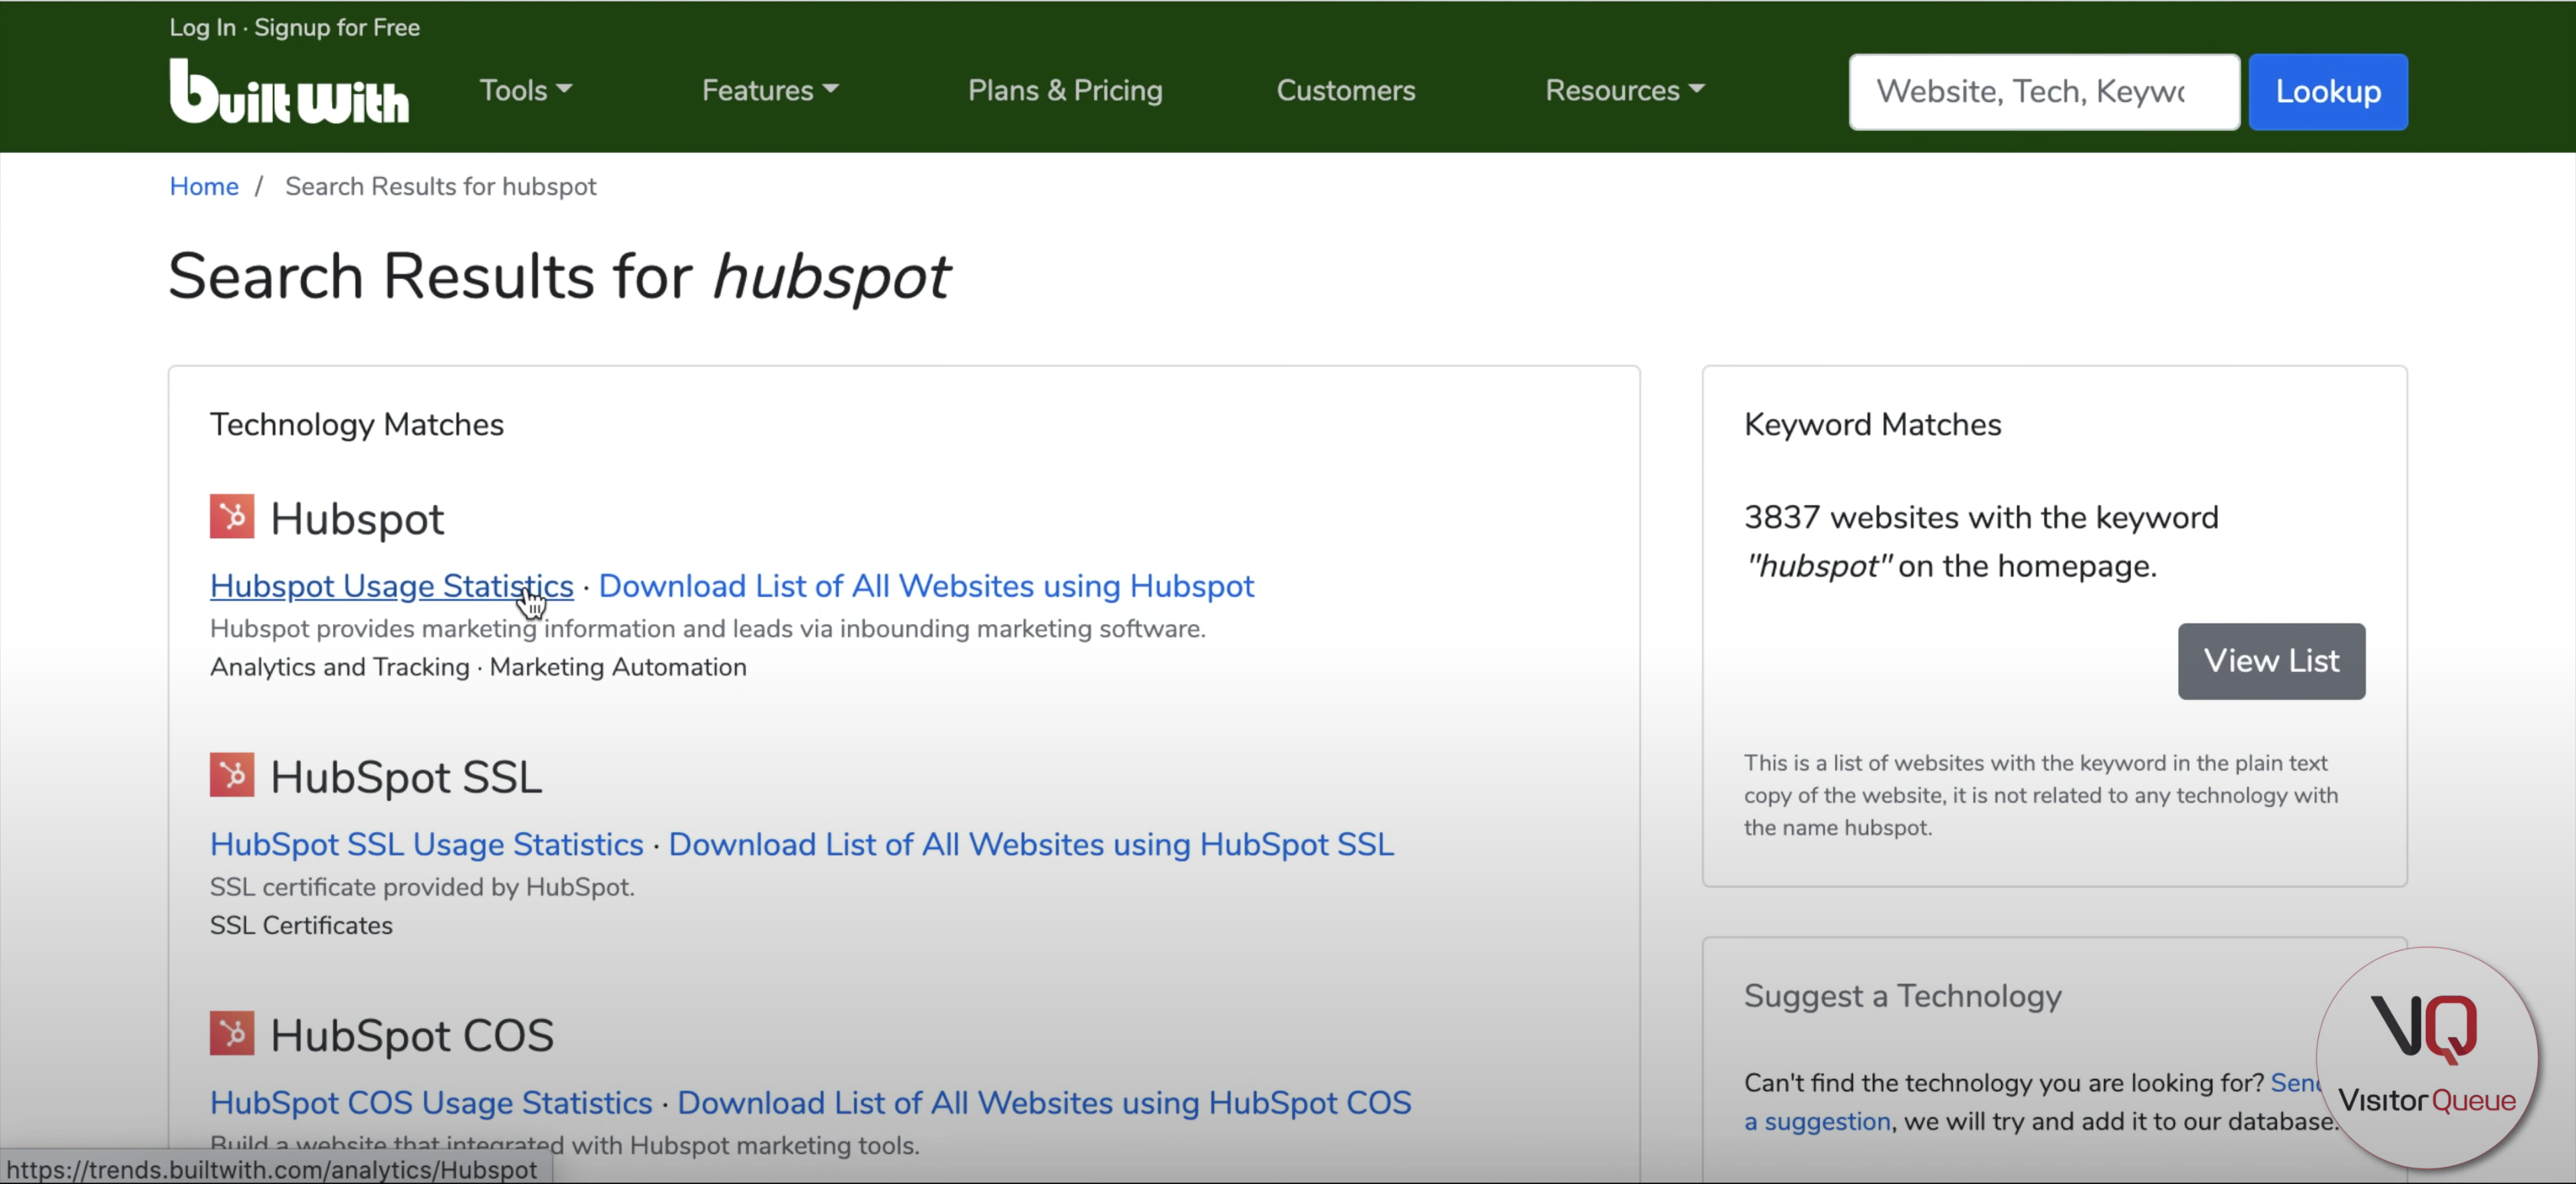Open Plans & Pricing page
Image resolution: width=2576 pixels, height=1184 pixels.
(x=1065, y=90)
